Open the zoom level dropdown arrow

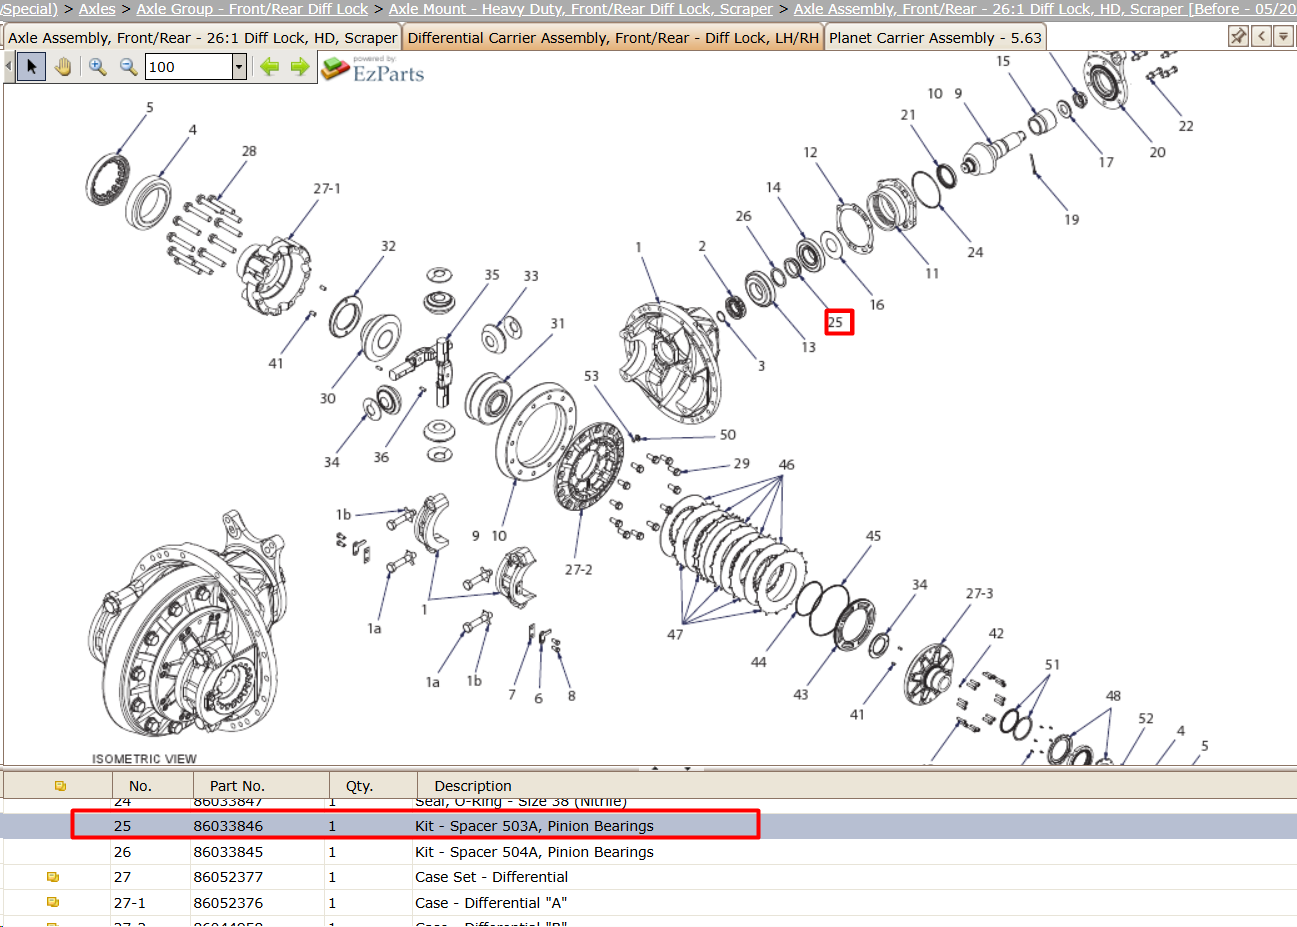click(x=239, y=67)
